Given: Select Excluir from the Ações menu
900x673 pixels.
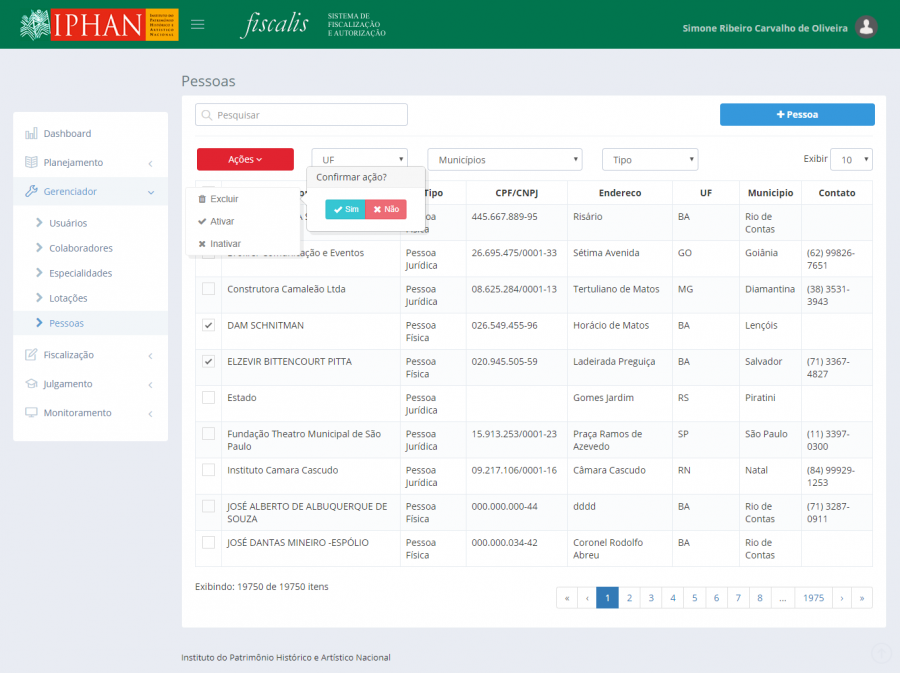Looking at the screenshot, I should (x=223, y=200).
